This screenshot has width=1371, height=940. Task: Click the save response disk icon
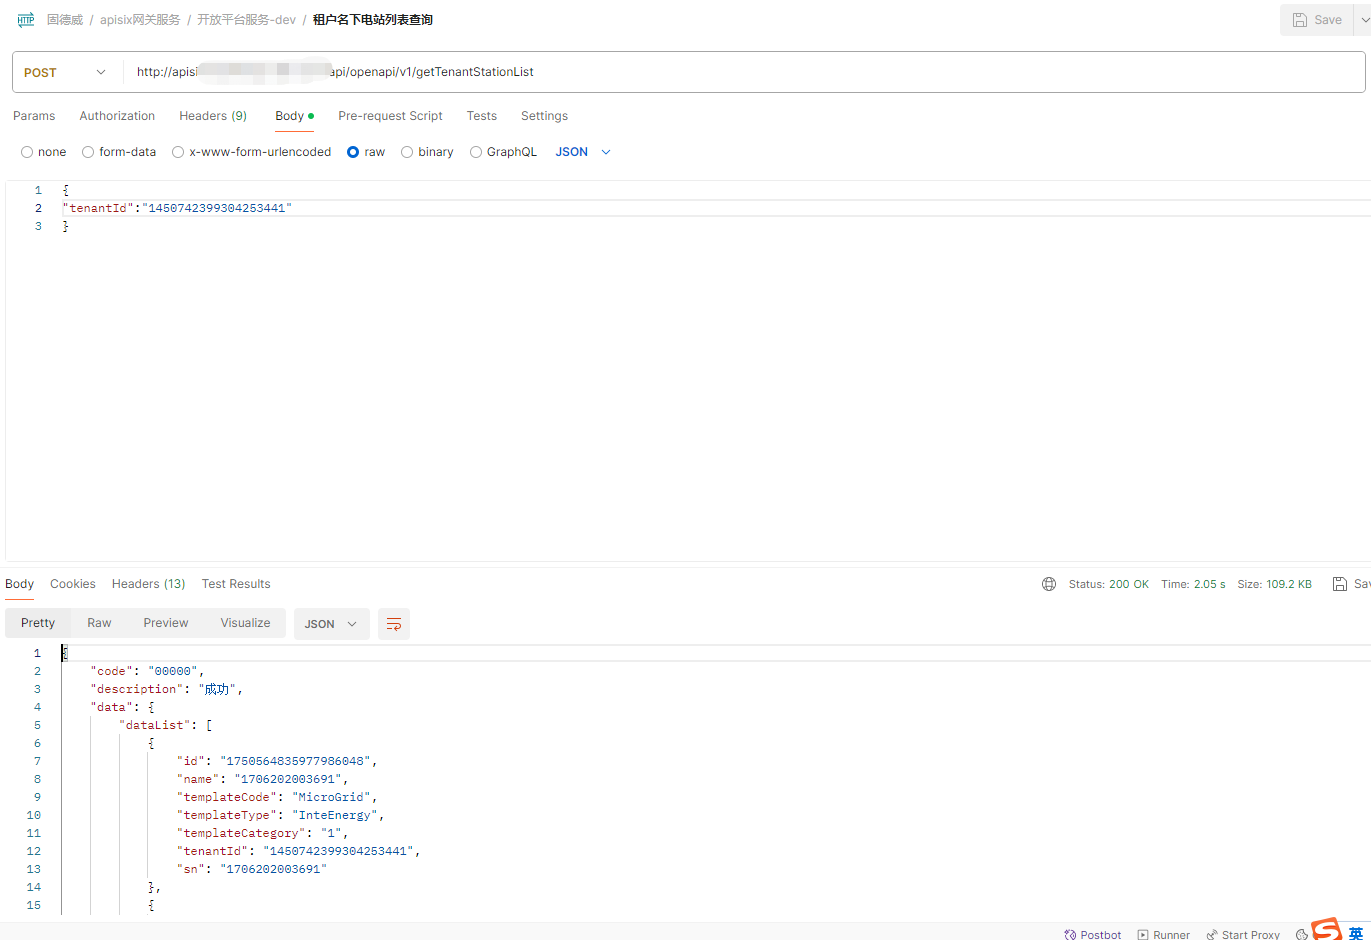1340,584
